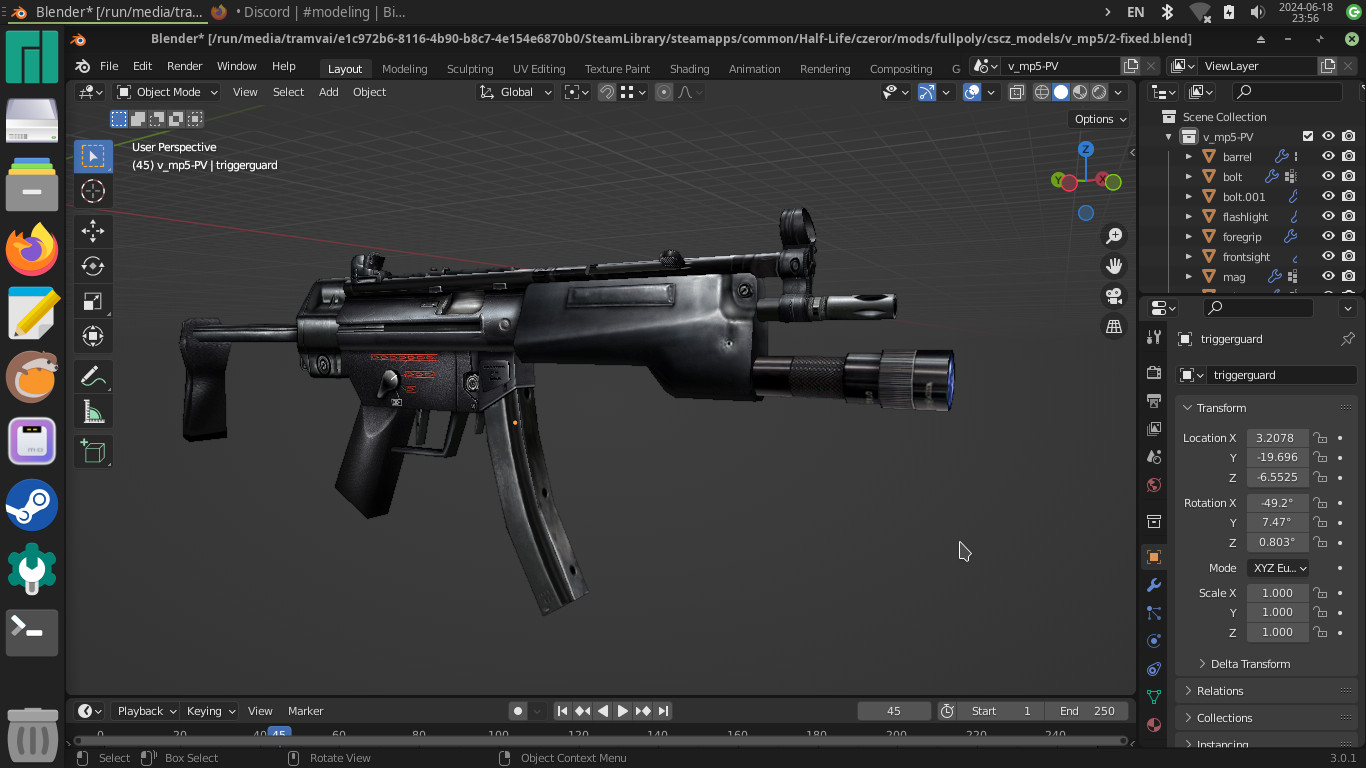1366x768 pixels.
Task: Open the Material properties tab
Action: [x=1154, y=724]
